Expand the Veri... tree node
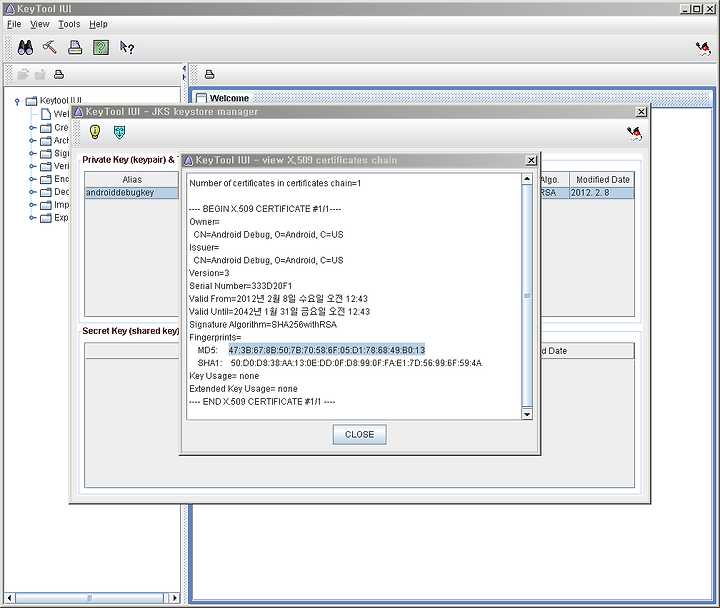Image resolution: width=720 pixels, height=608 pixels. [x=32, y=166]
